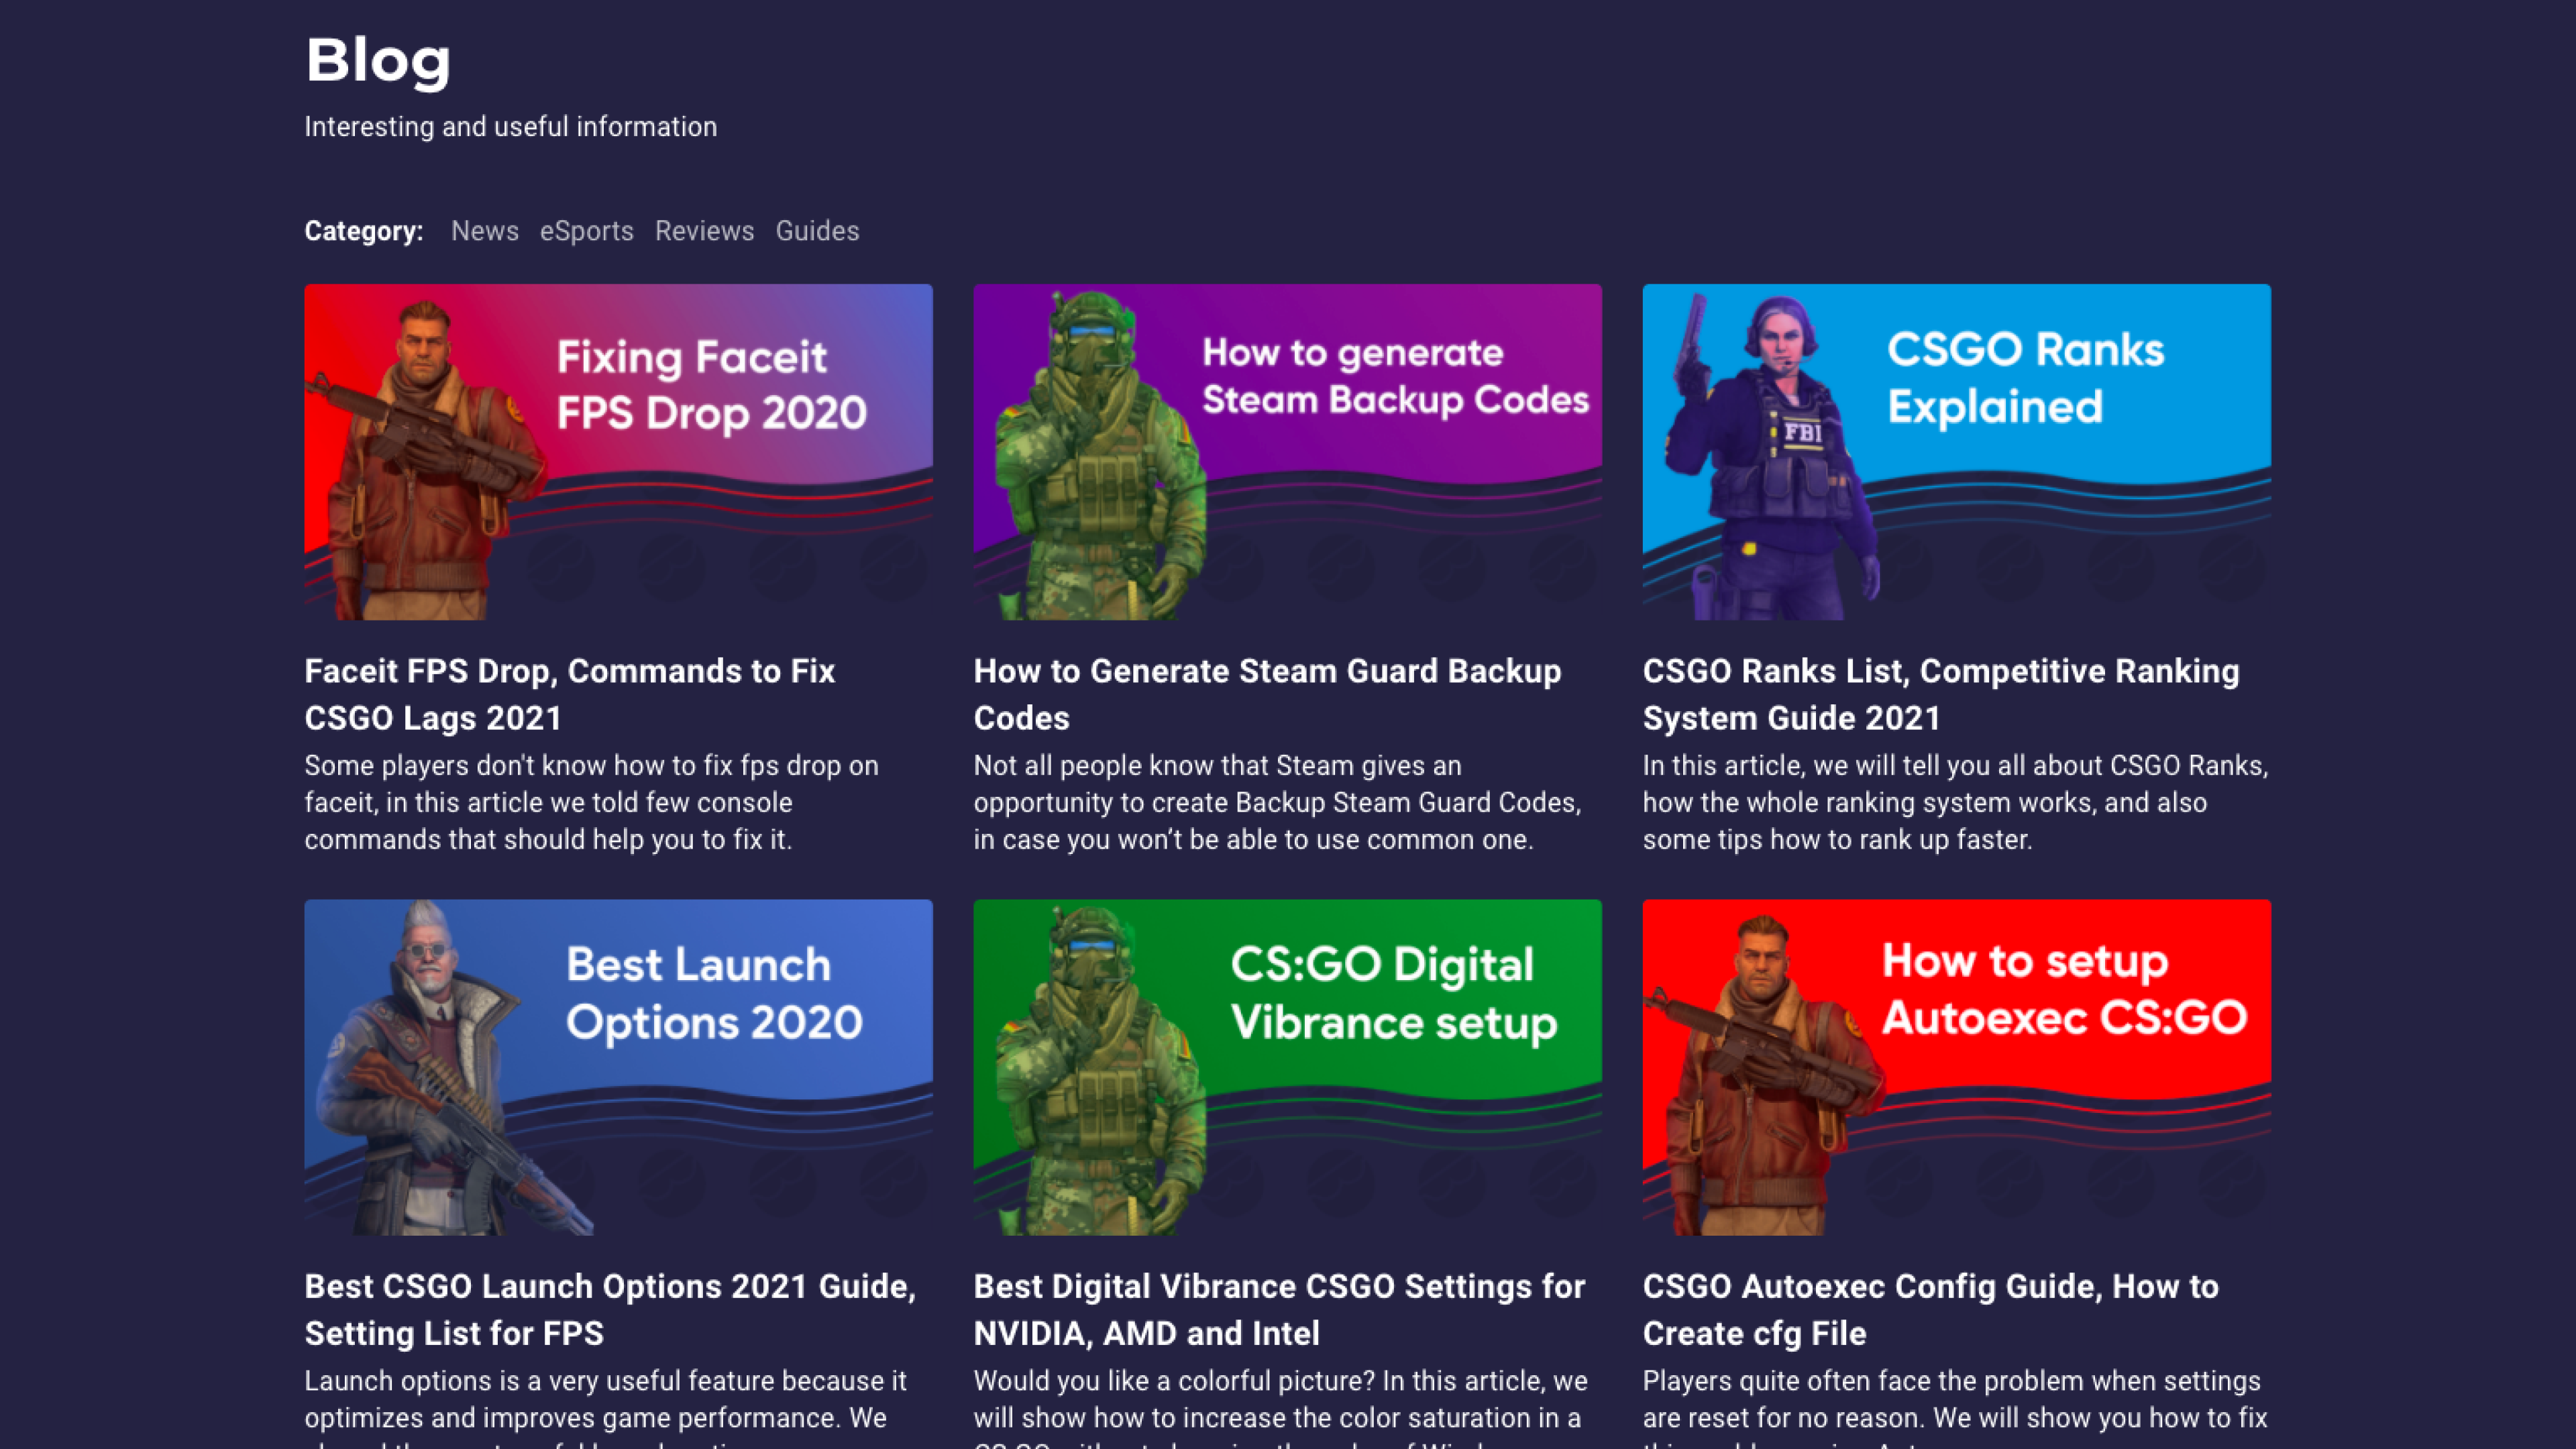Viewport: 2576px width, 1449px height.
Task: Open Best CSGO Launch Options 2021 title
Action: point(609,1309)
